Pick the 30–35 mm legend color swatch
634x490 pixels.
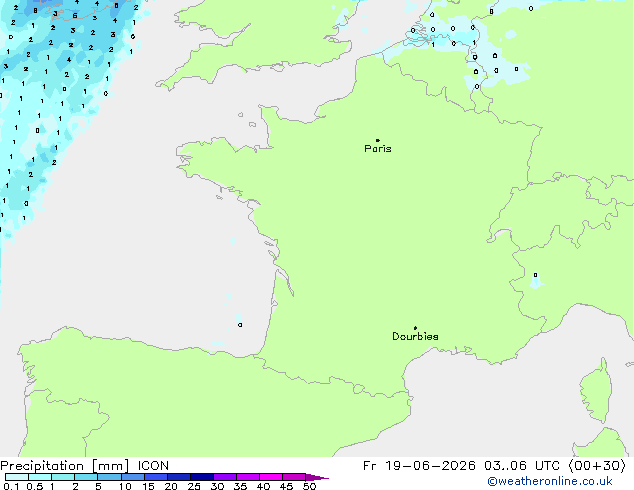[225, 477]
